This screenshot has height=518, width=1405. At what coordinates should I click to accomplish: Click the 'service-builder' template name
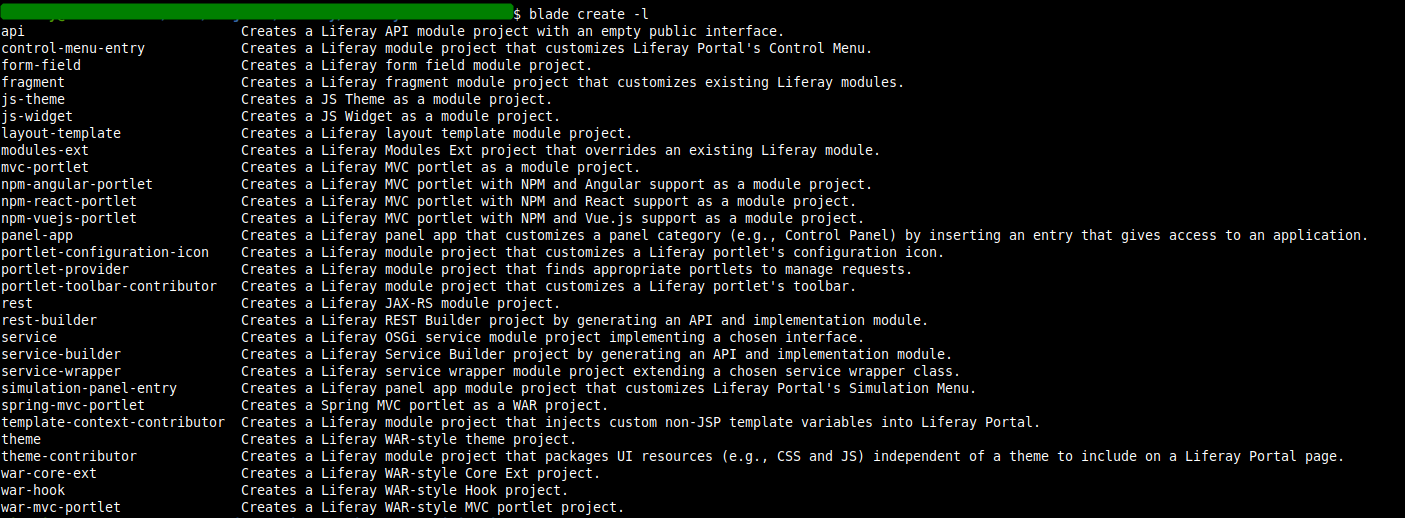tap(61, 354)
